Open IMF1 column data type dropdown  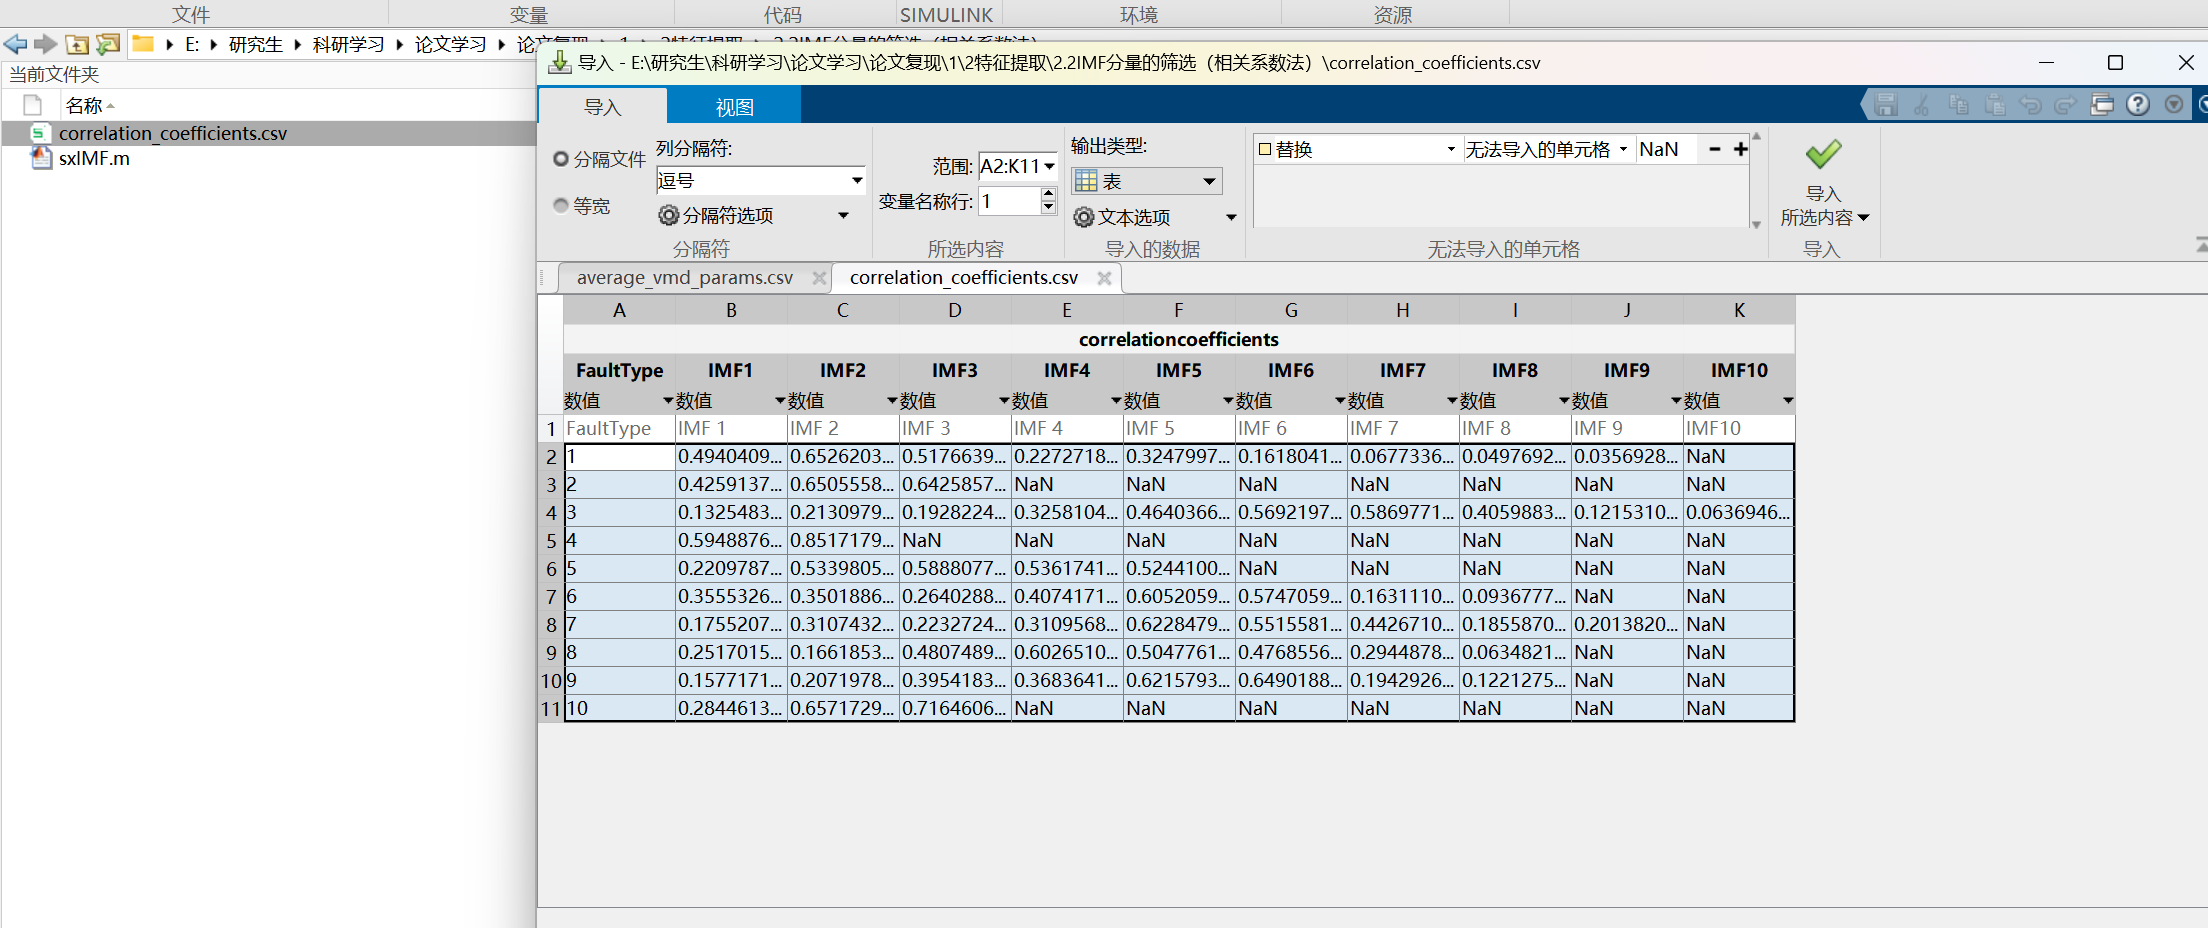780,401
